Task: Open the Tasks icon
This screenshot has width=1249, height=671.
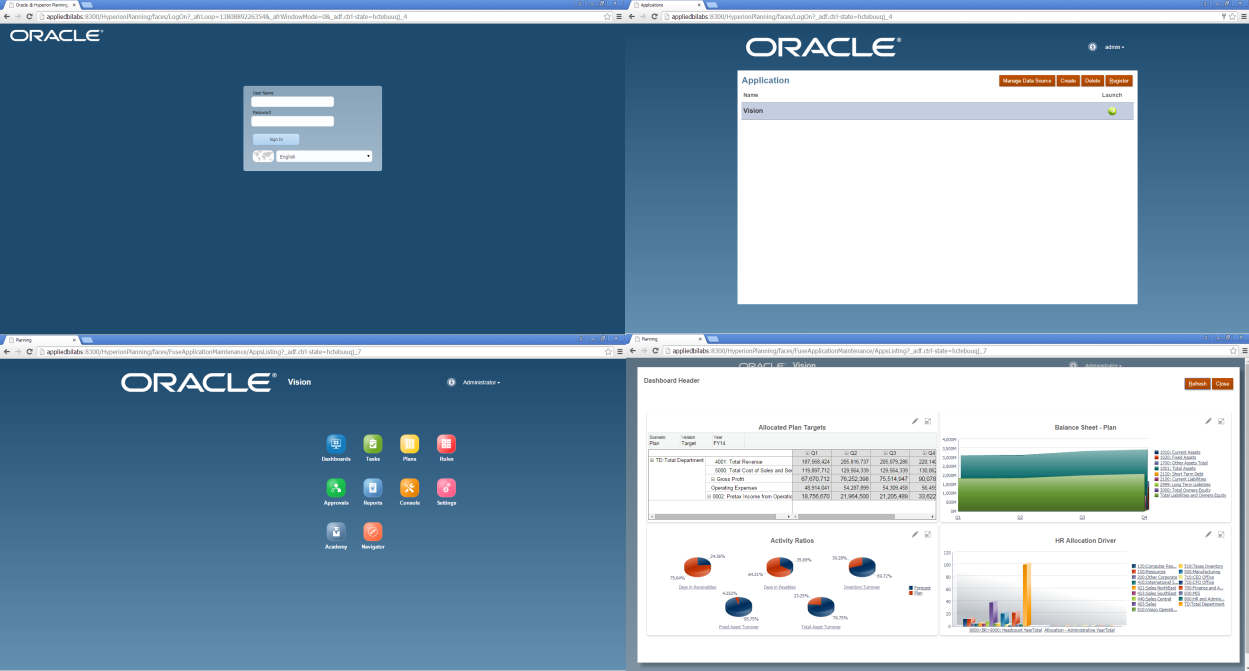Action: [x=372, y=444]
